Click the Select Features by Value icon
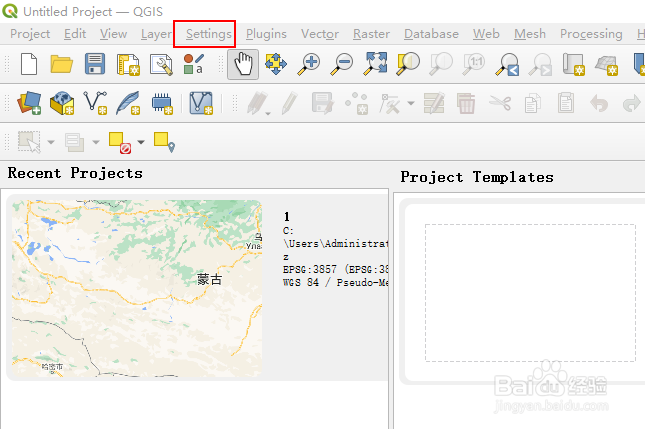This screenshot has height=429, width=645. [x=74, y=142]
